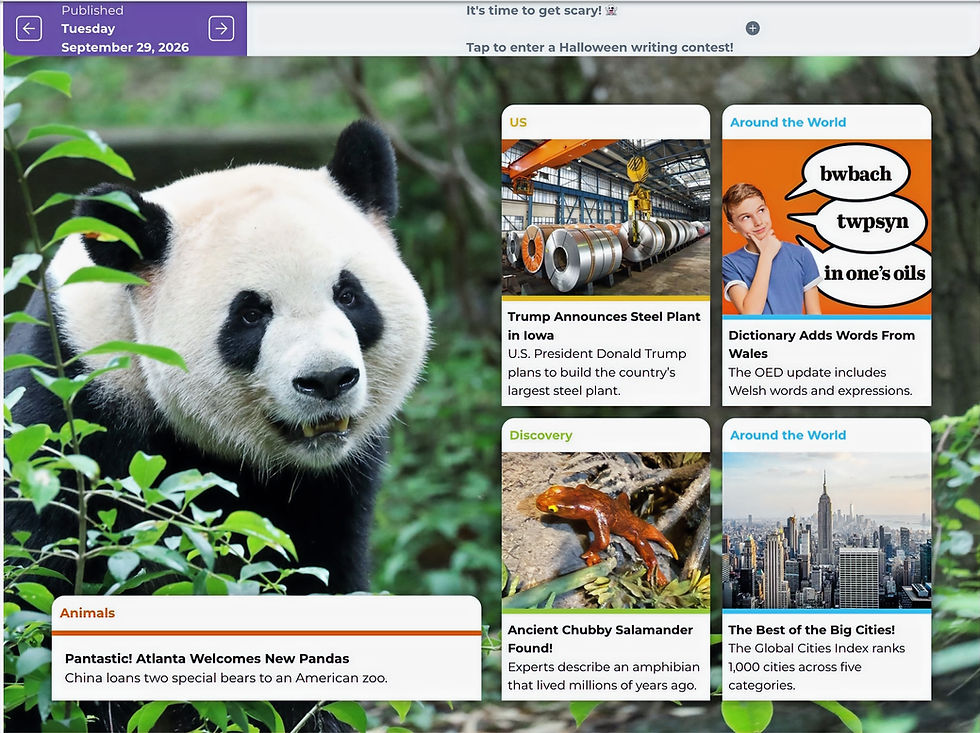This screenshot has height=733, width=980.
Task: Click the 'Tuesday' label in the date bar
Action: (88, 29)
